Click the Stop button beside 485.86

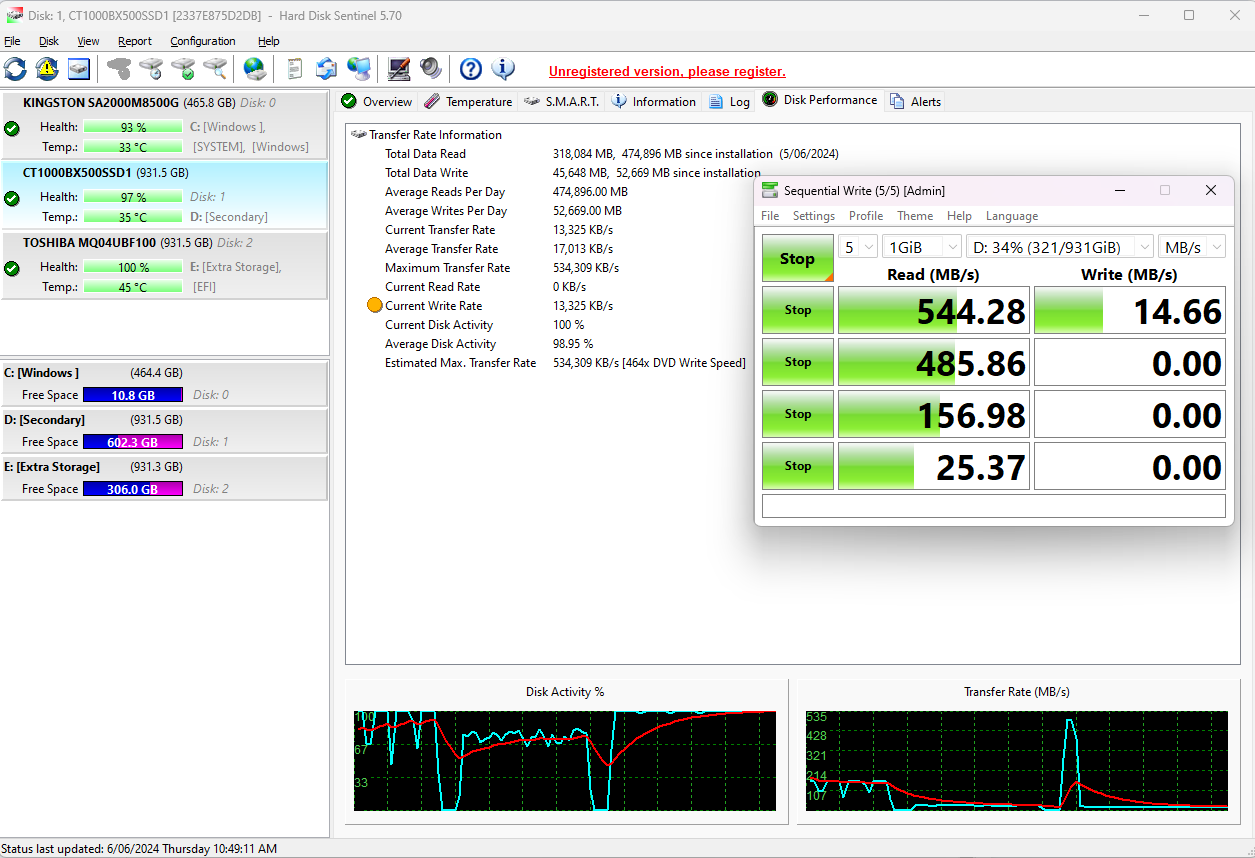point(797,362)
